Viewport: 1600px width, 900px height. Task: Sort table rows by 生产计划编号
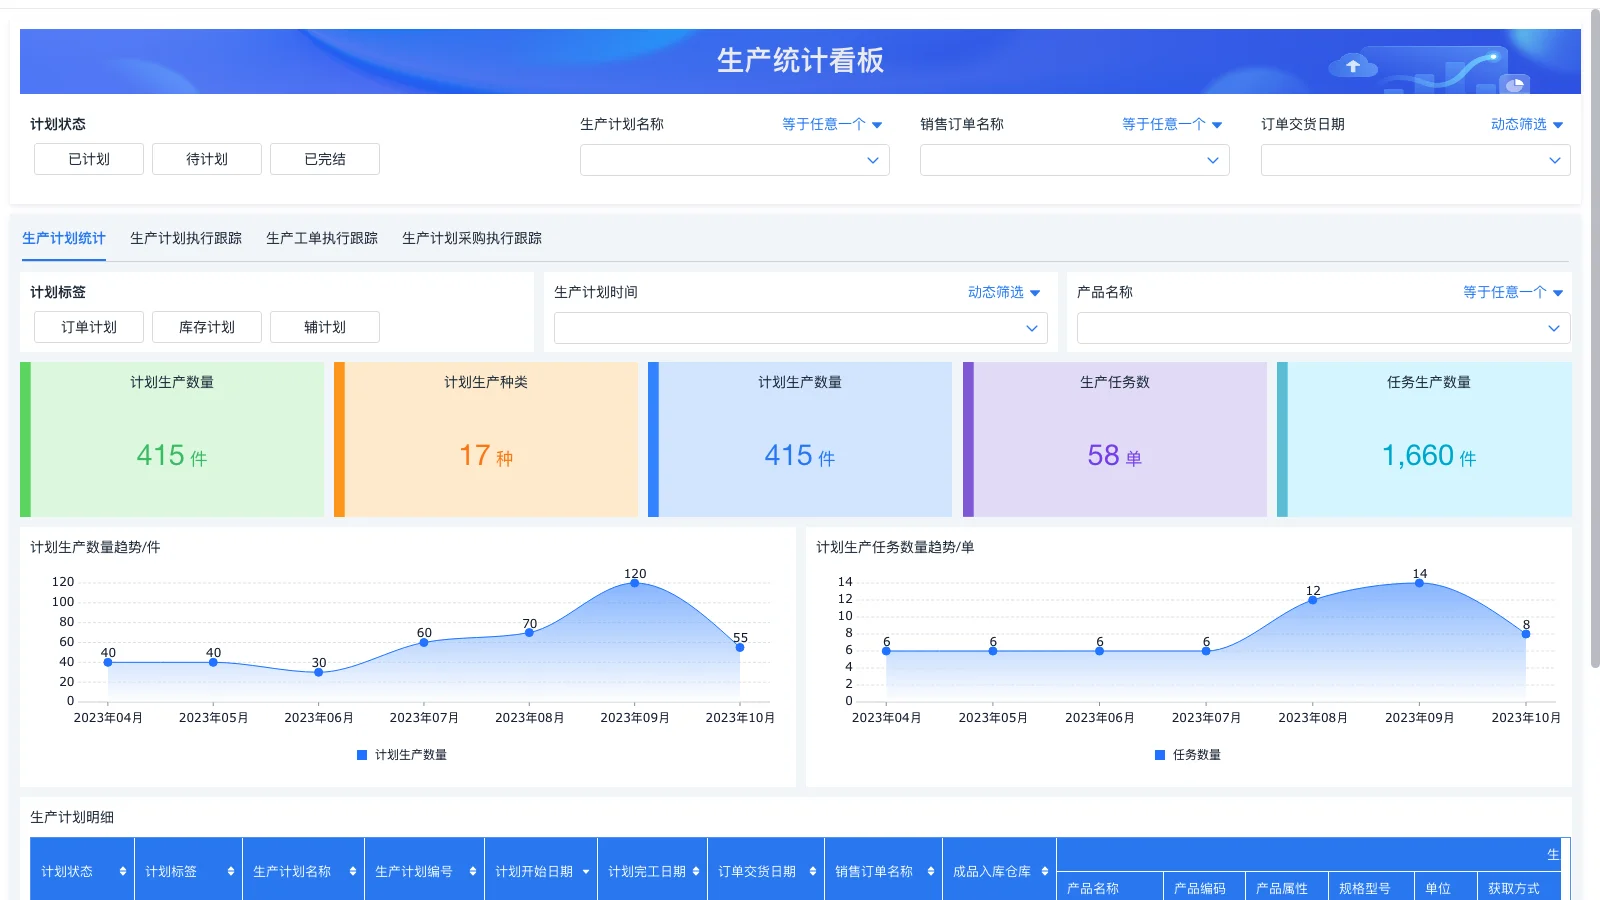point(470,870)
